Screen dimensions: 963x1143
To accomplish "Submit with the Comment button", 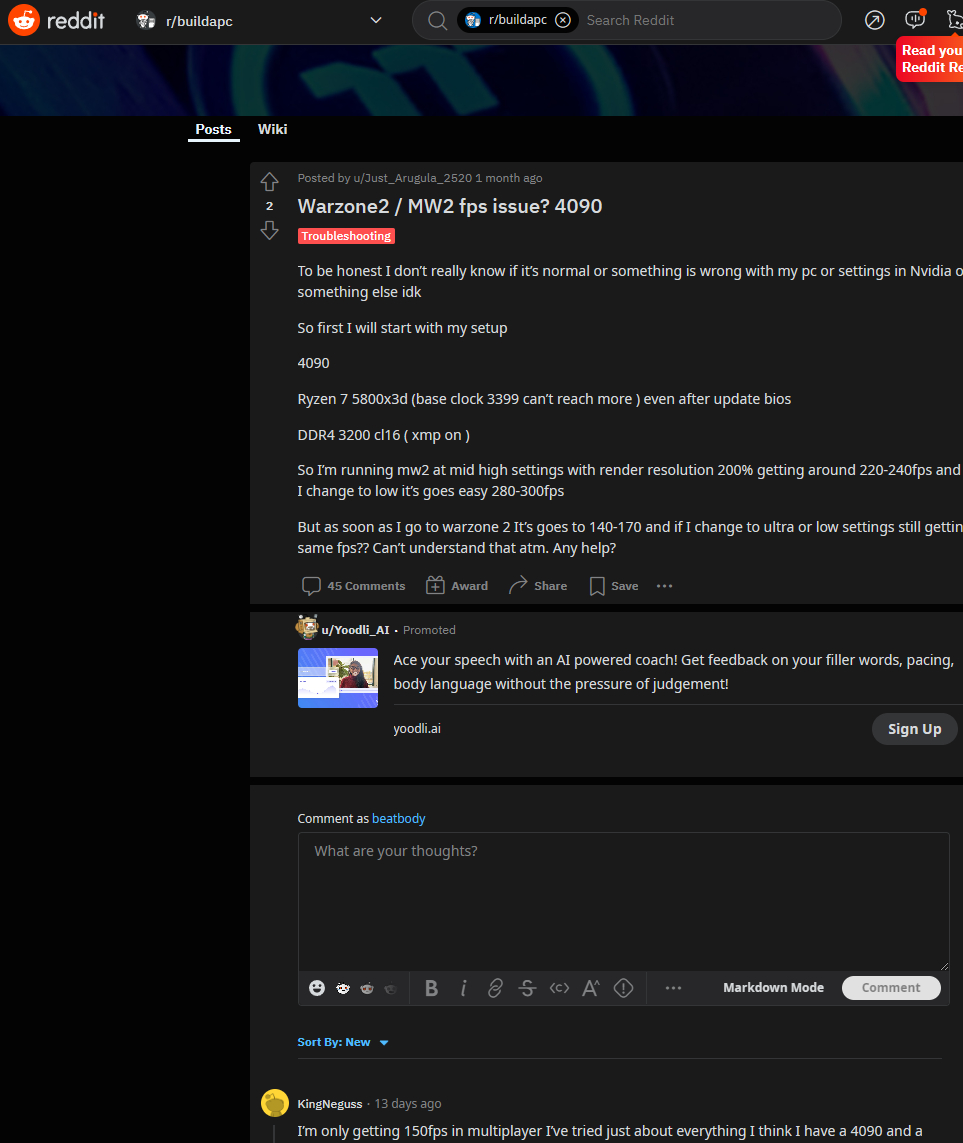I will (x=891, y=988).
